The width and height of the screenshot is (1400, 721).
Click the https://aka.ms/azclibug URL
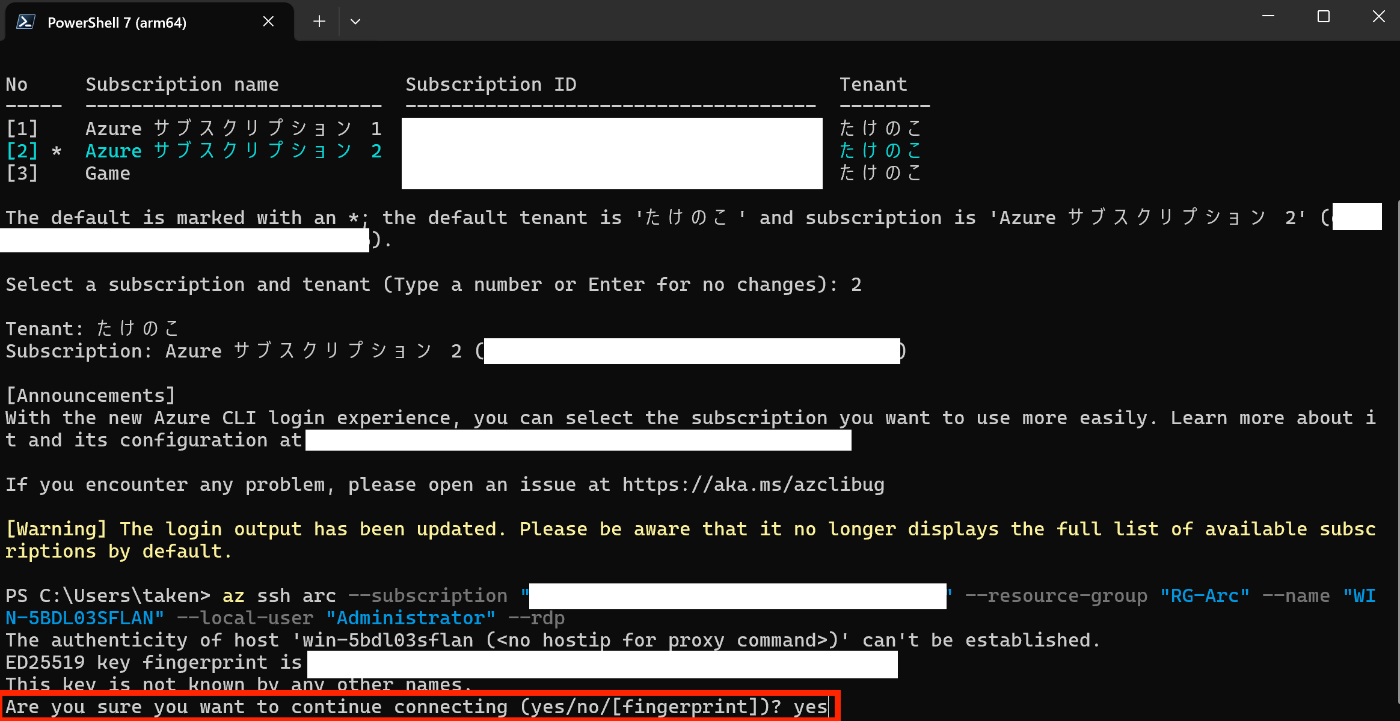753,485
